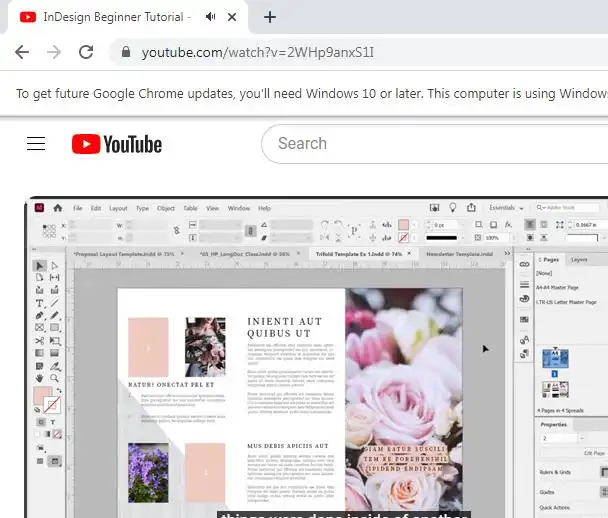Toggle the screen mode button in toolbox
608x518 pixels.
point(55,461)
